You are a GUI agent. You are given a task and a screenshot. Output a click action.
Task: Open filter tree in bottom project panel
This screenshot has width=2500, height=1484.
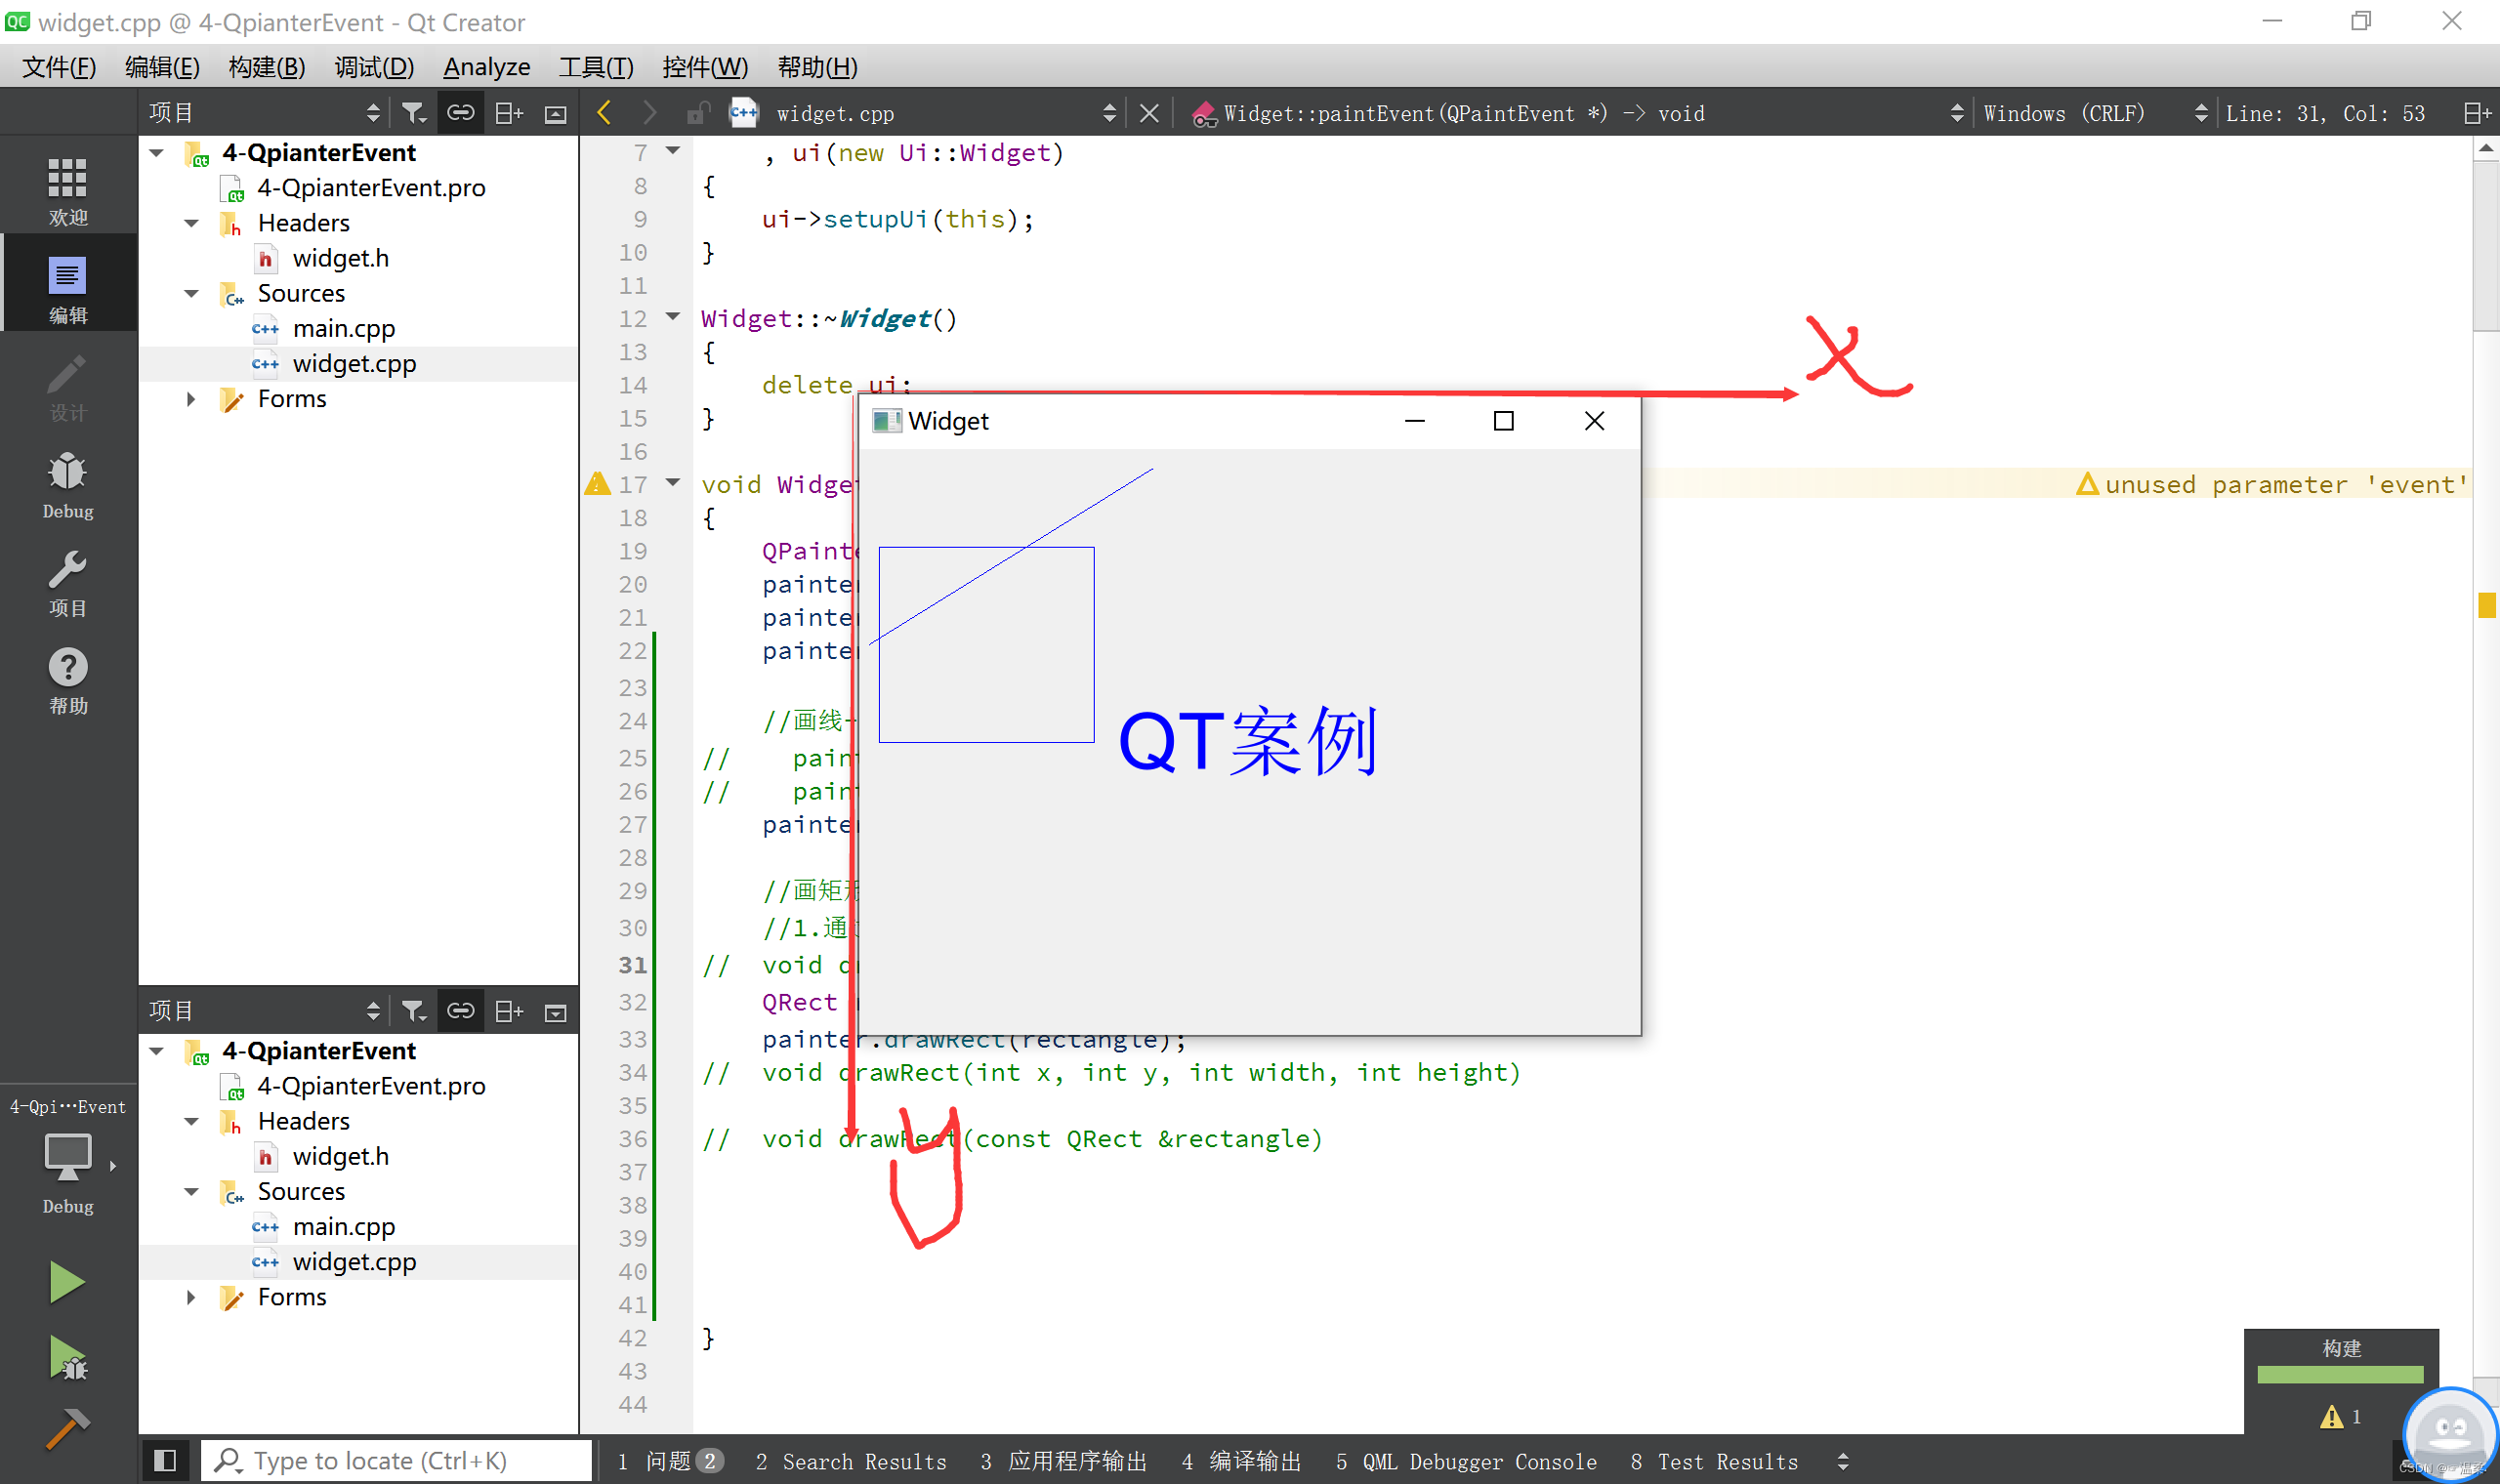[x=413, y=1011]
